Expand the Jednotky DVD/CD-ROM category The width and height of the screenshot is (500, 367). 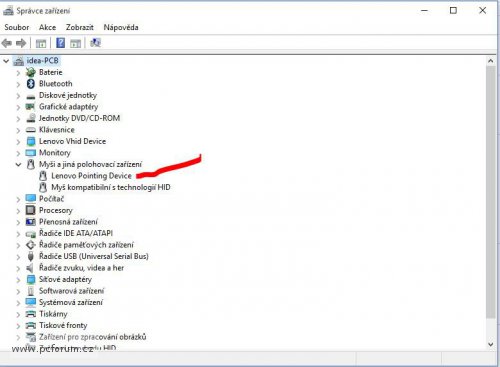(18, 119)
